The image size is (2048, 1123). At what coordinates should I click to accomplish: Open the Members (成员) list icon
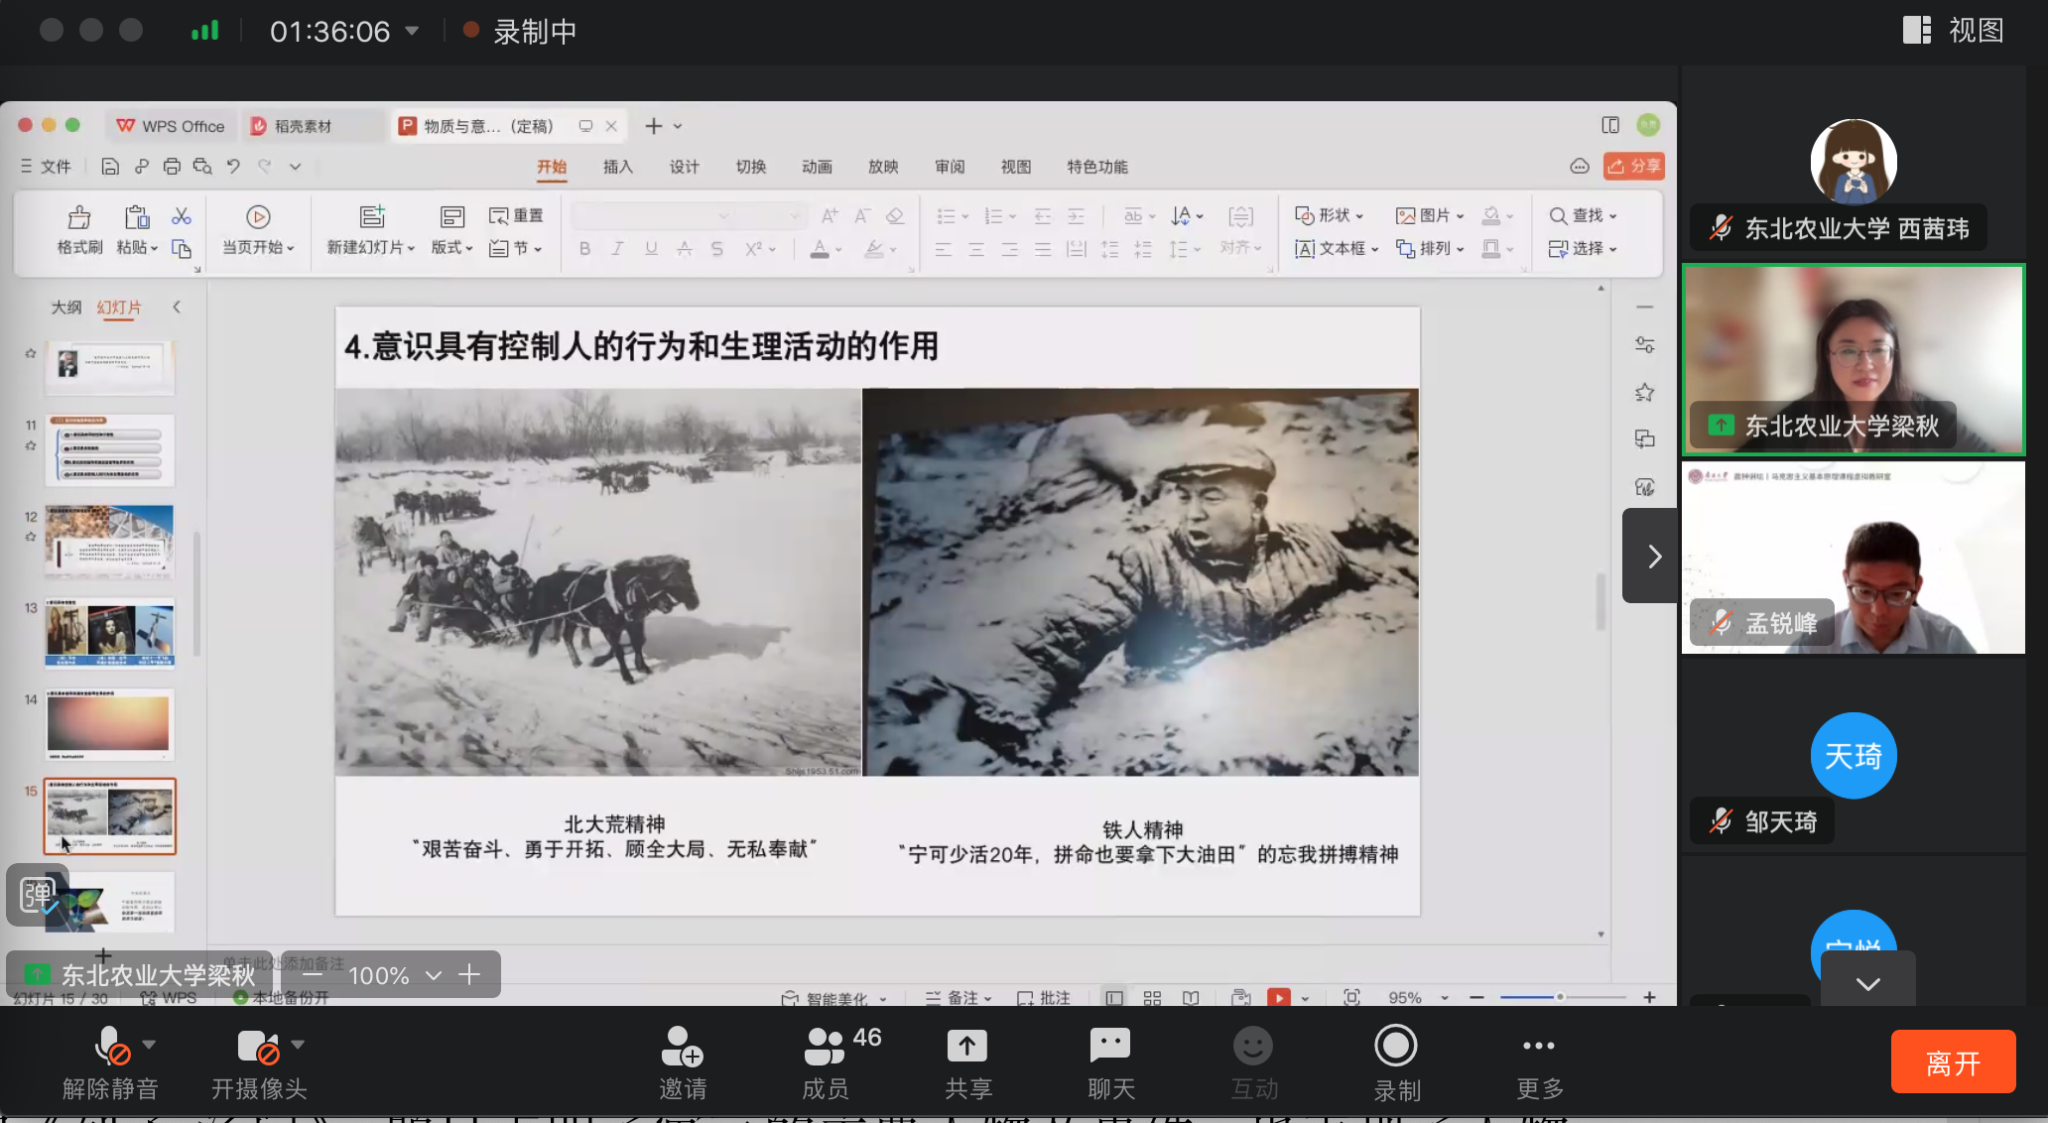pos(825,1047)
